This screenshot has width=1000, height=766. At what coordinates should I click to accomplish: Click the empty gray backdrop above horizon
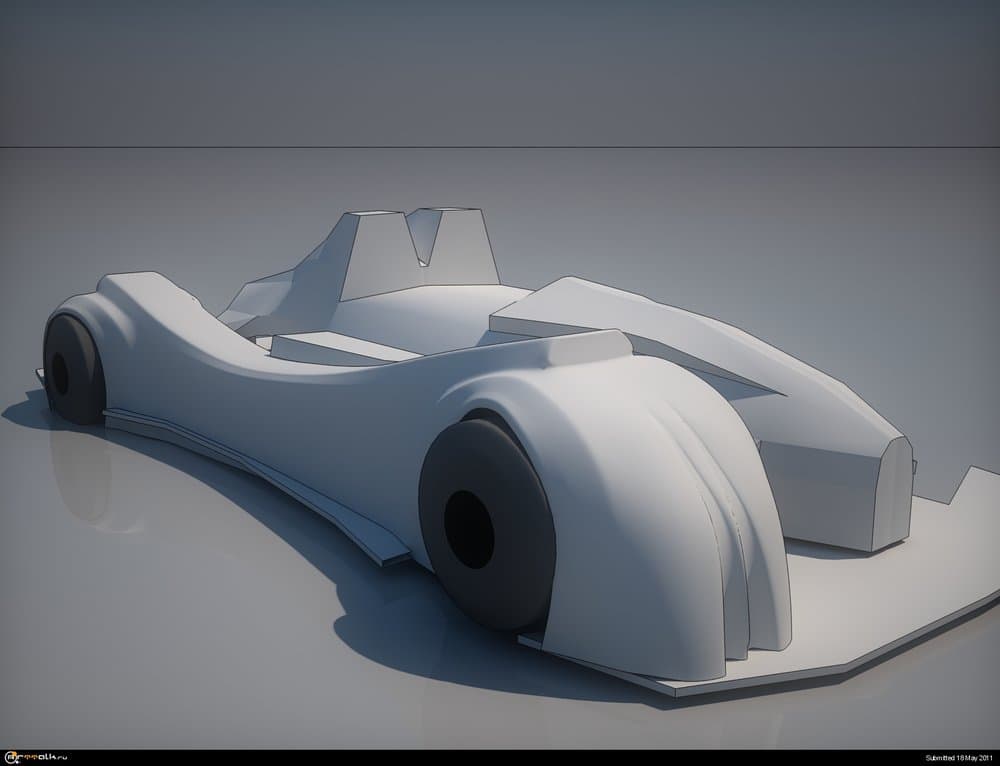500,70
